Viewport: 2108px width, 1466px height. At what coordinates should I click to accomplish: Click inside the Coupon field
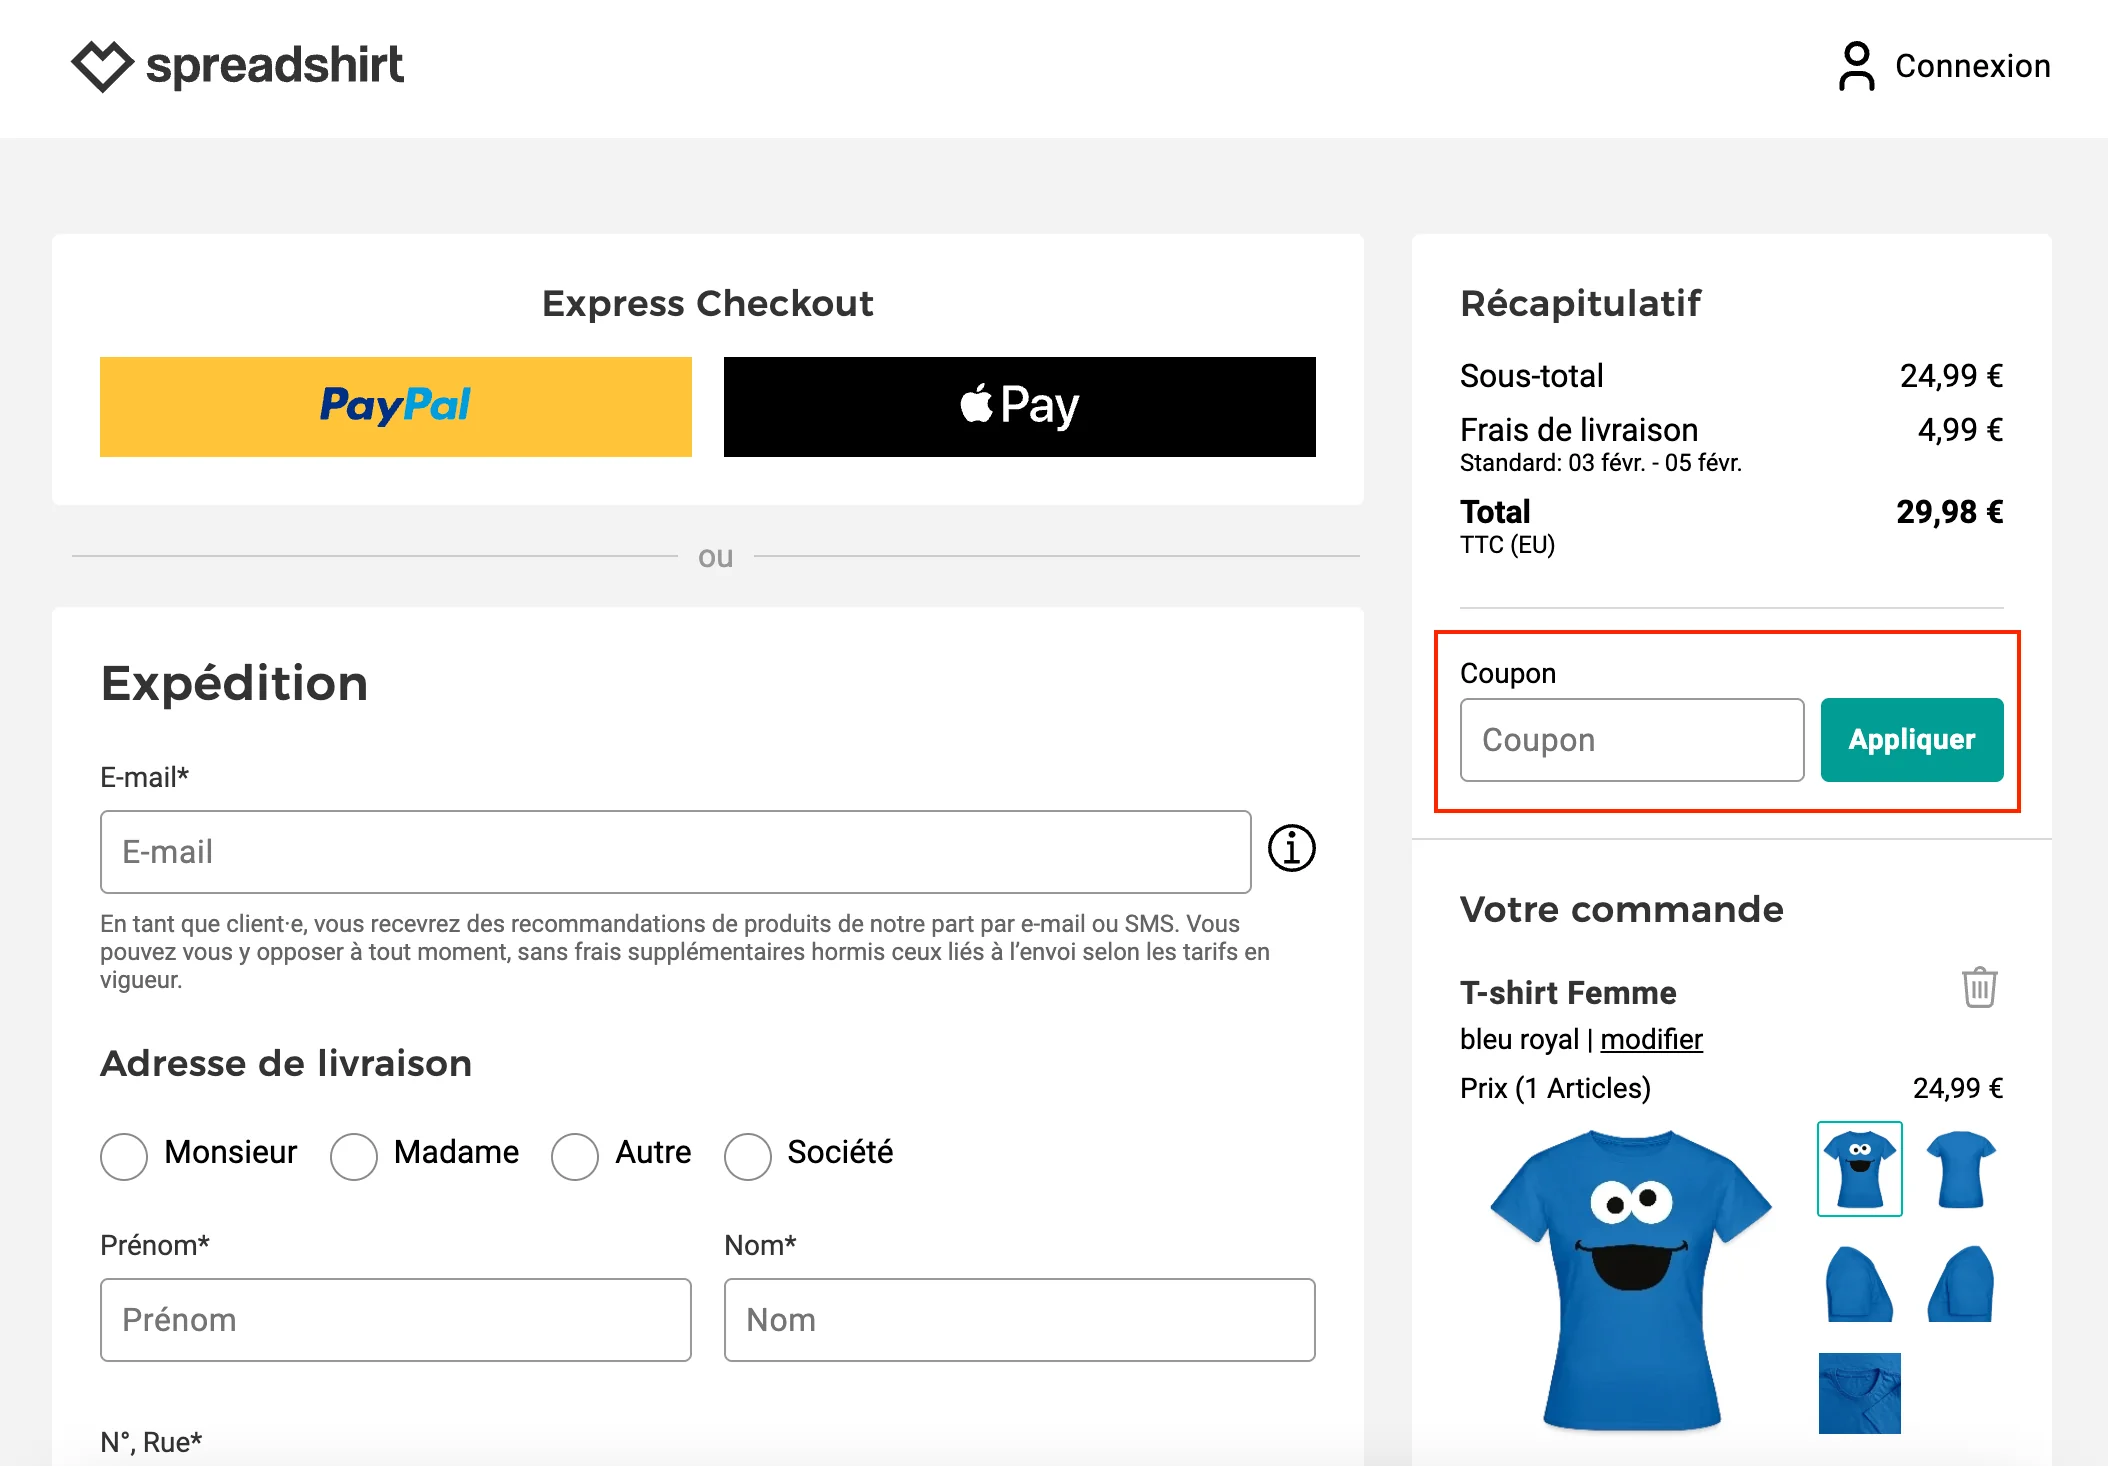click(x=1631, y=739)
